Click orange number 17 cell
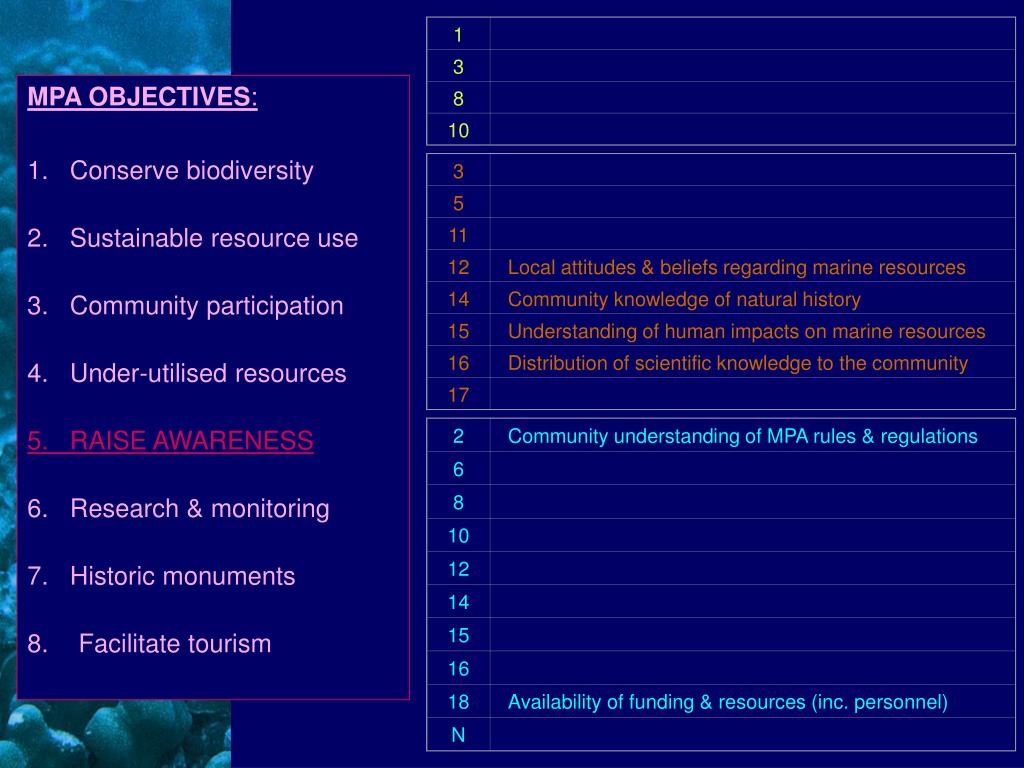The image size is (1024, 768). point(458,395)
